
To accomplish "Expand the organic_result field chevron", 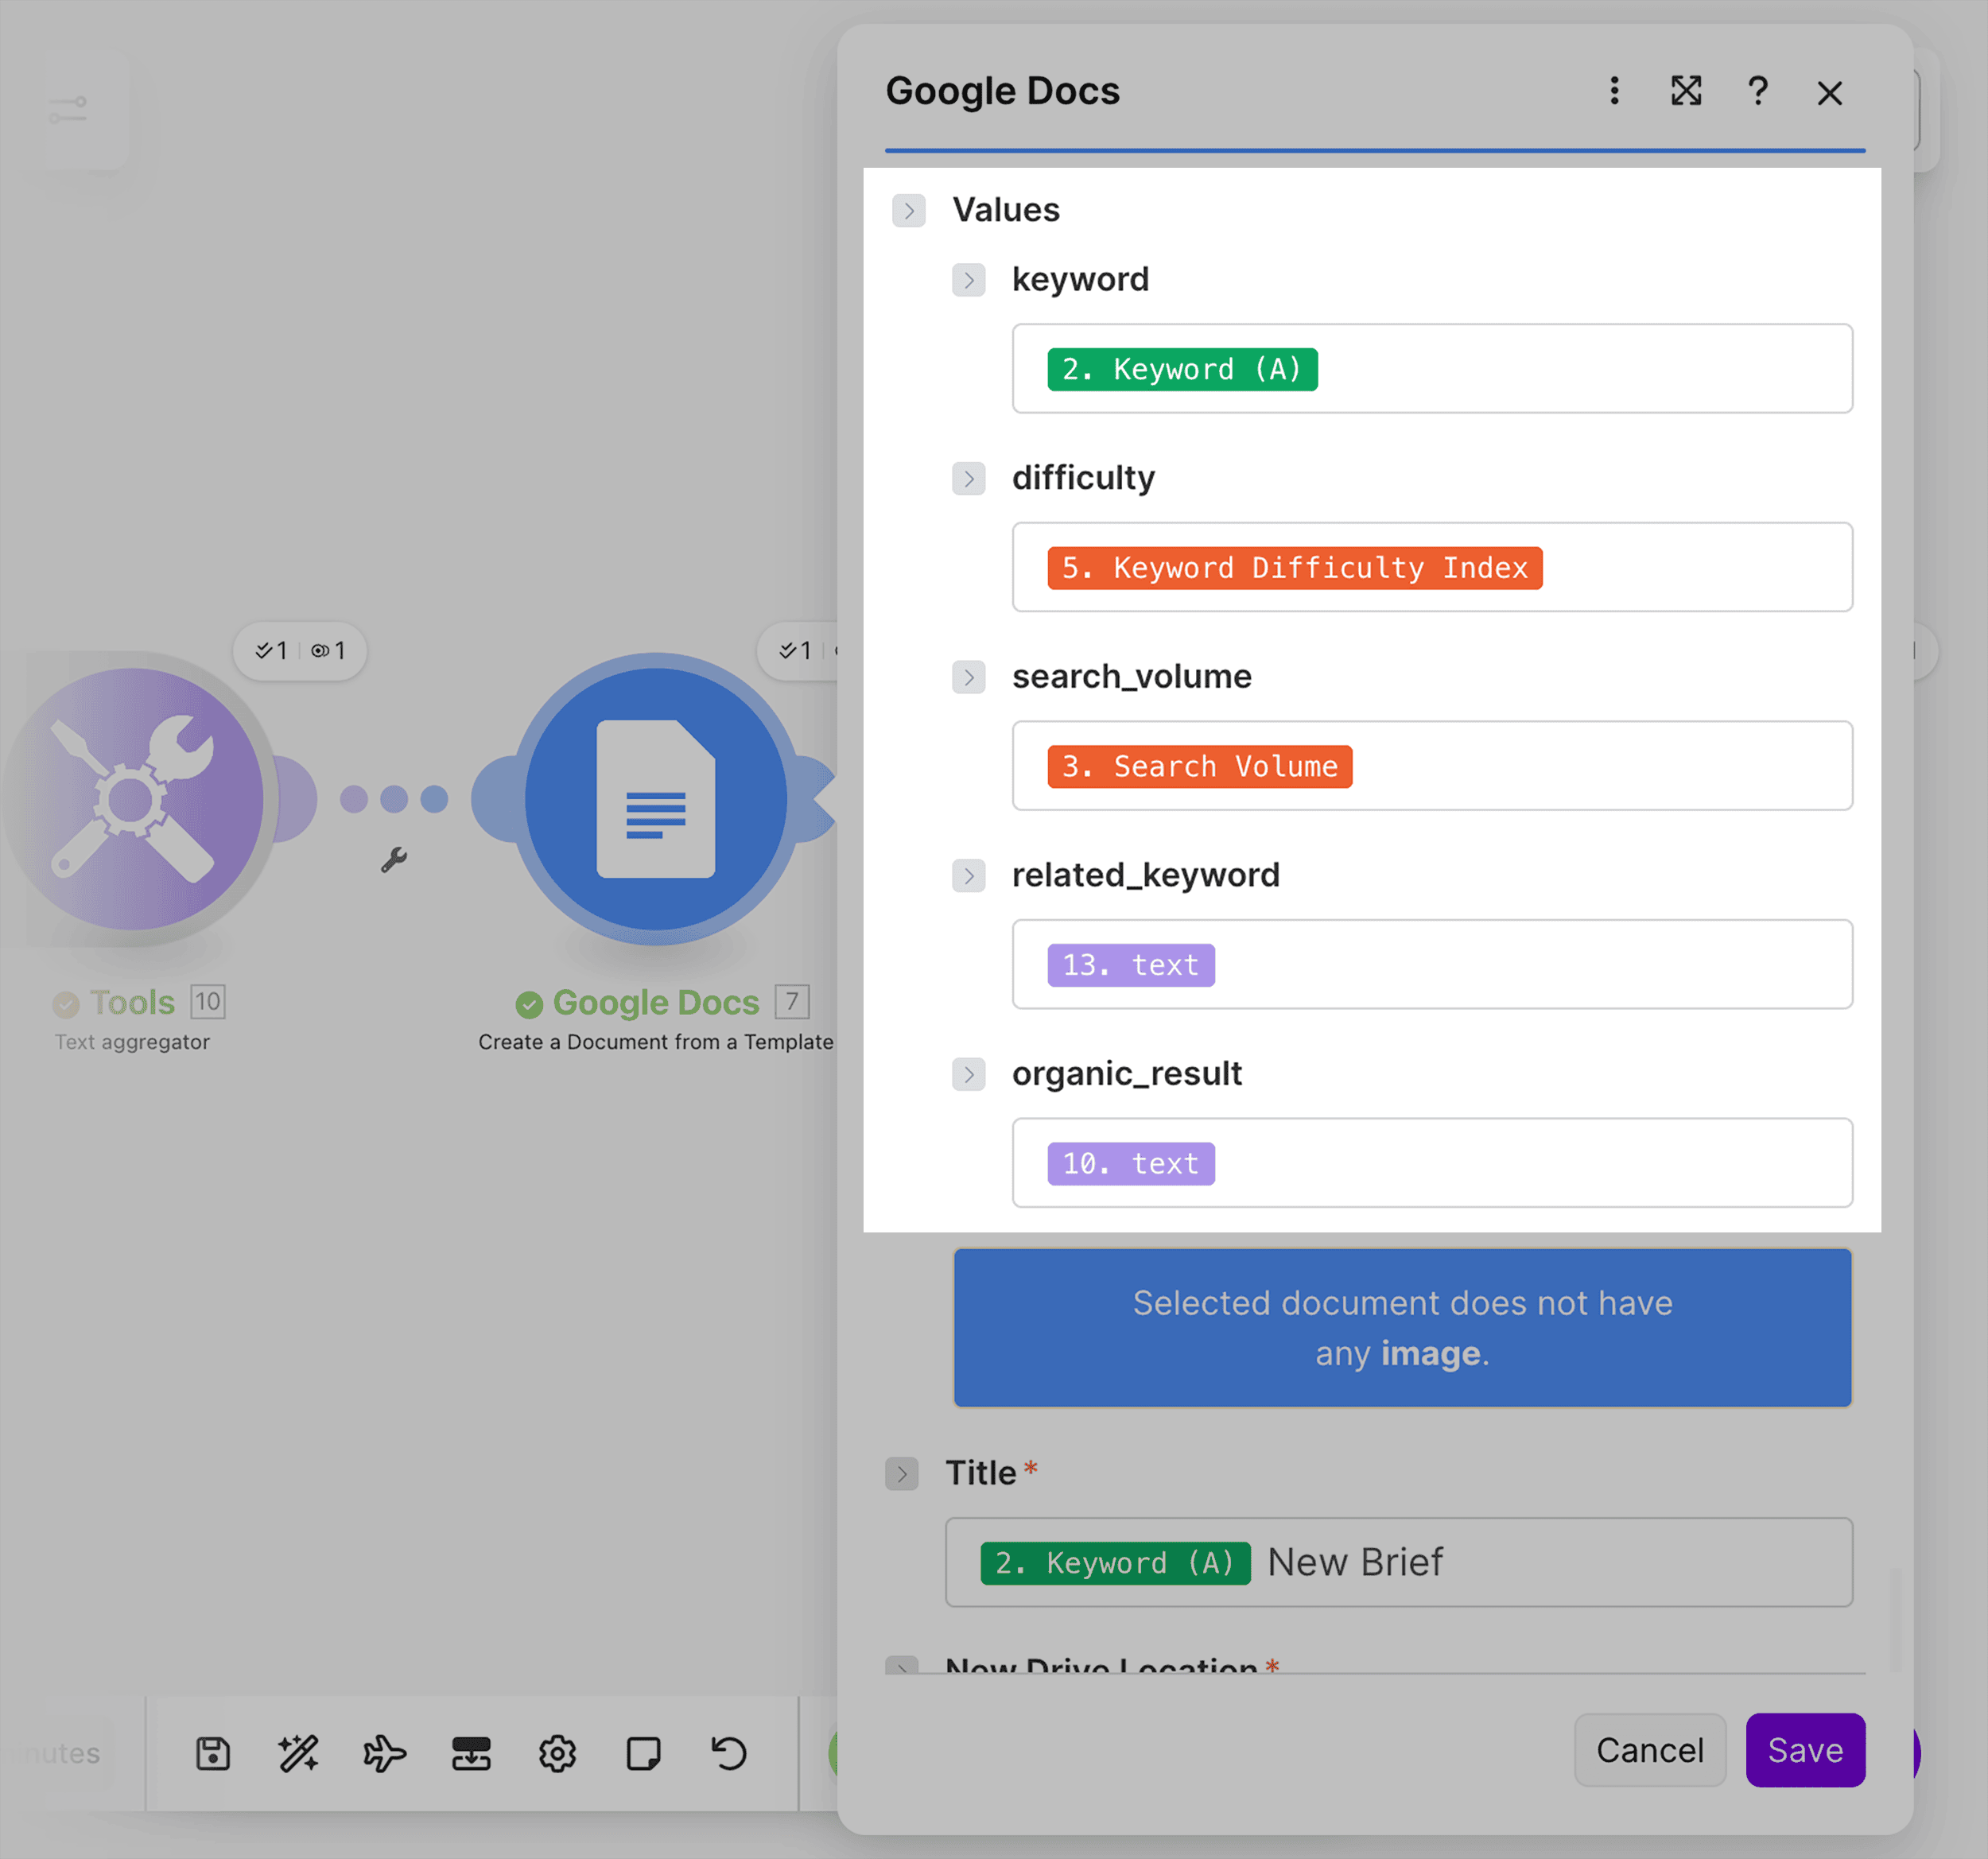I will click(968, 1074).
